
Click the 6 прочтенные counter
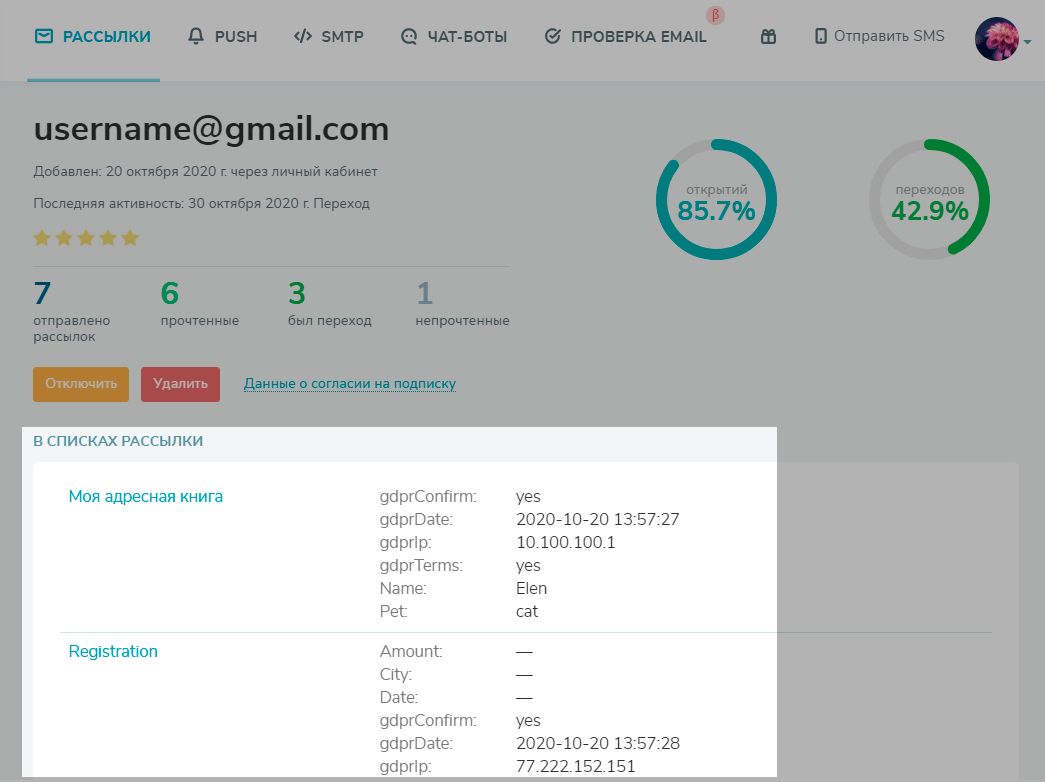point(200,304)
